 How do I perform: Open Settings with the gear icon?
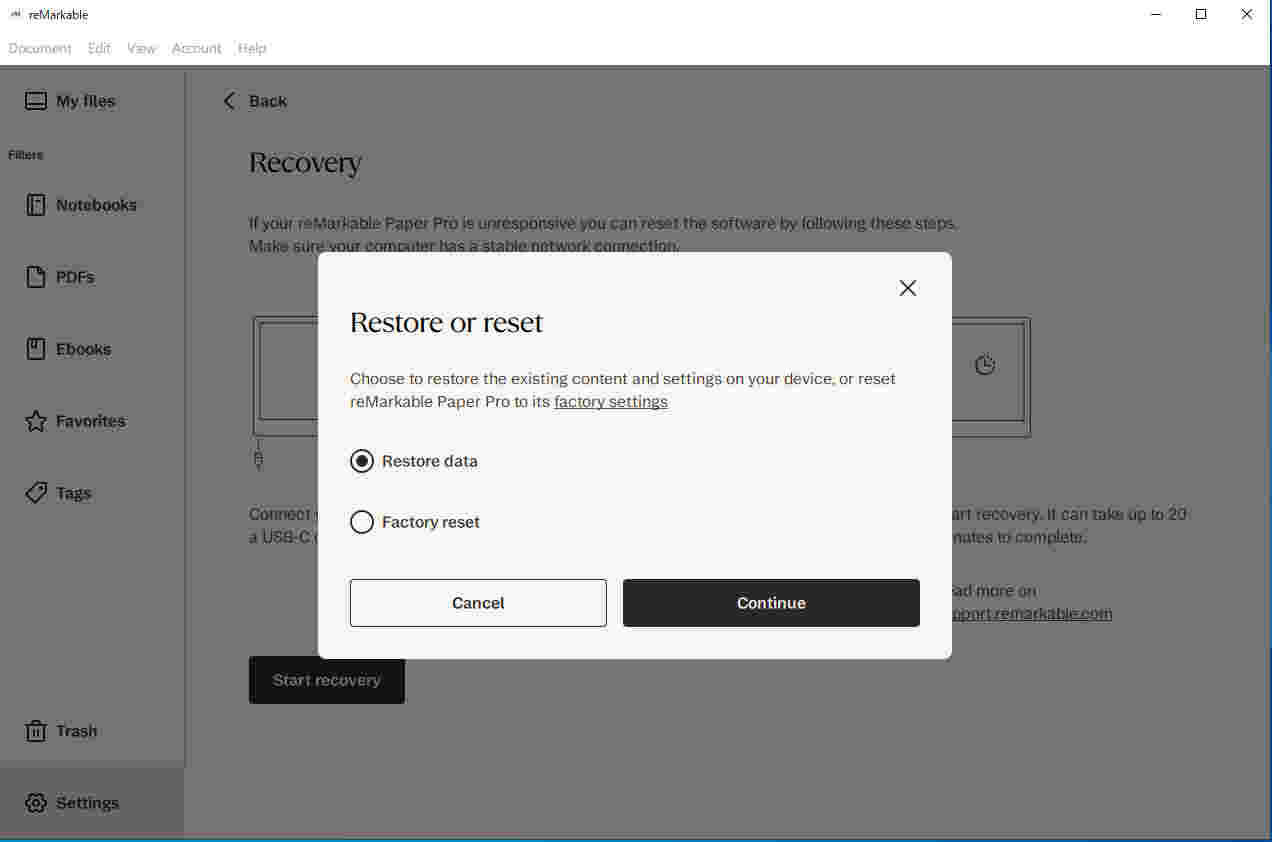point(36,803)
